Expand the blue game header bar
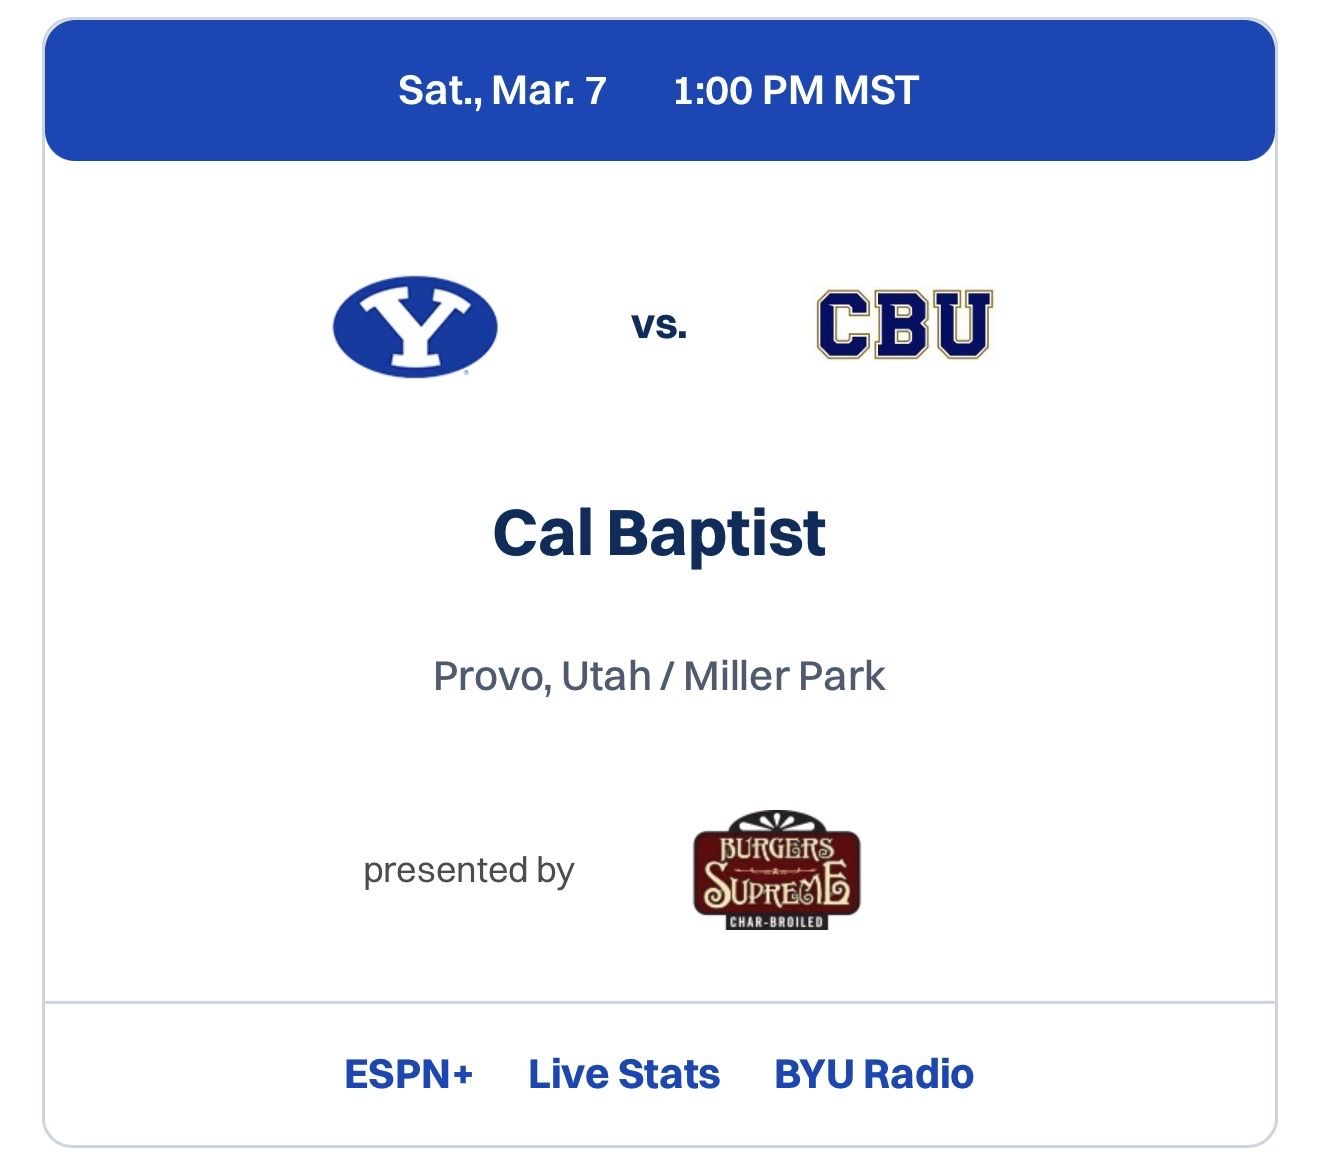Viewport: 1320px width, 1173px height. pyautogui.click(x=660, y=91)
